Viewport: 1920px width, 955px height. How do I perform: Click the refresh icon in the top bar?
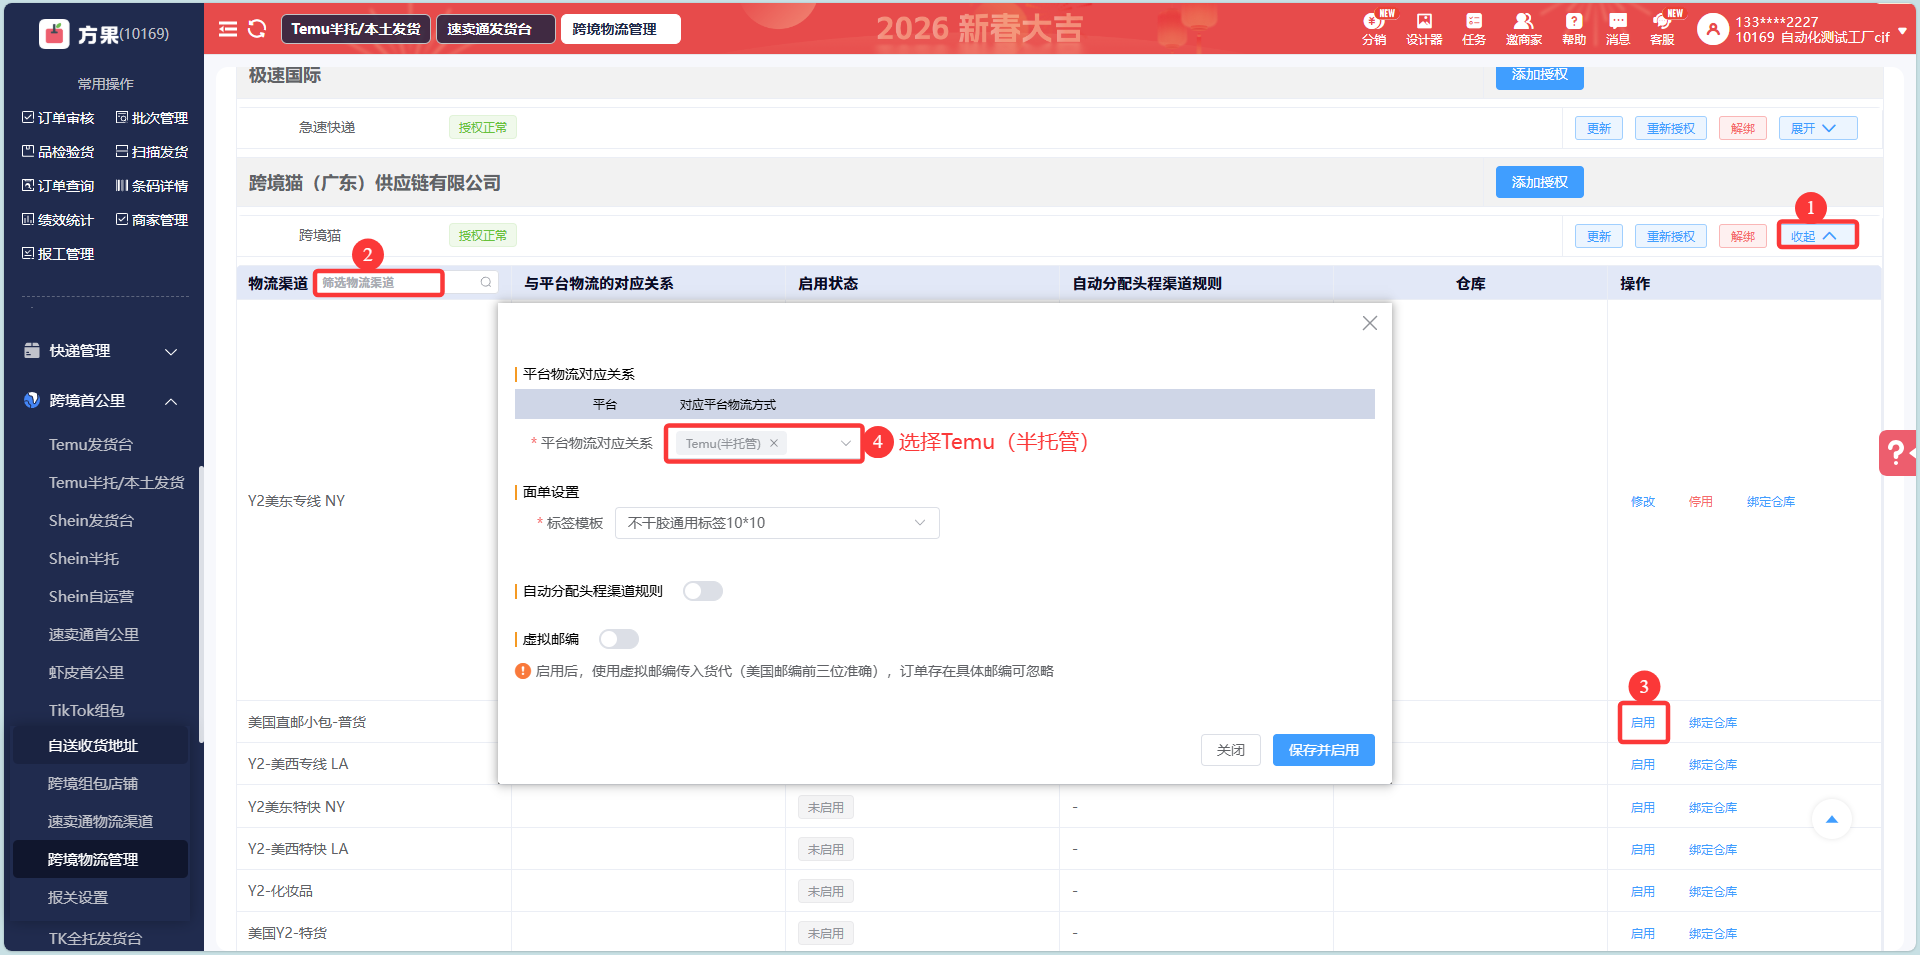click(257, 29)
